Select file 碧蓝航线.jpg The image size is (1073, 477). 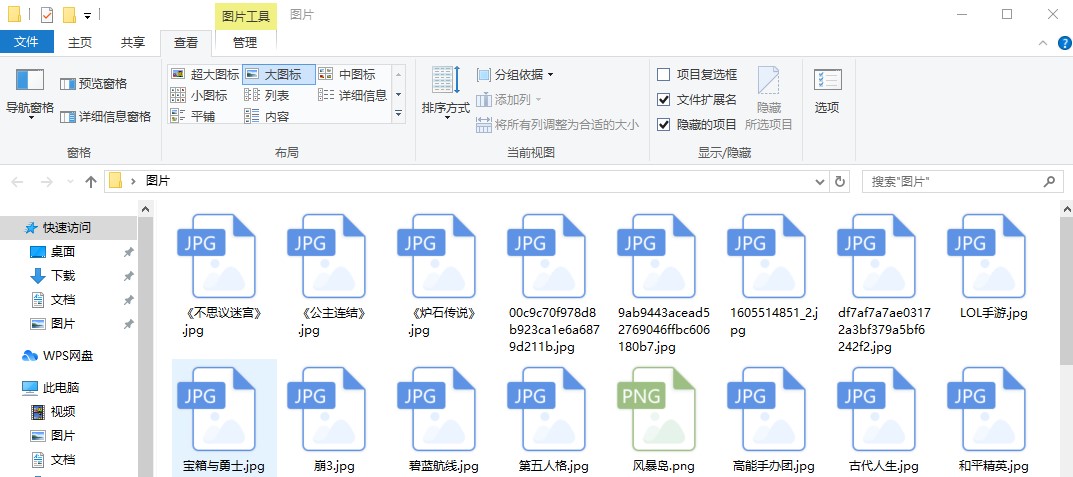[x=443, y=419]
